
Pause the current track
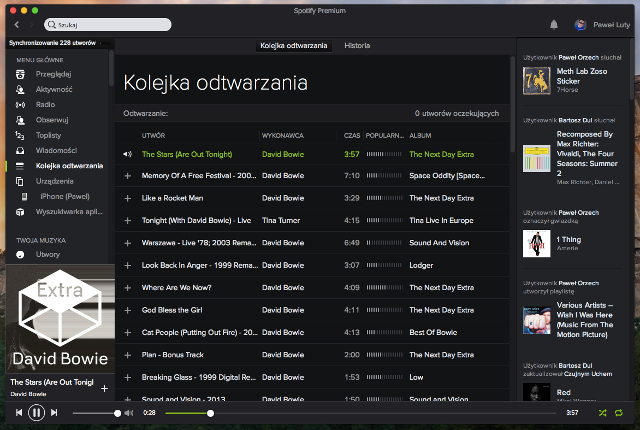[36, 413]
